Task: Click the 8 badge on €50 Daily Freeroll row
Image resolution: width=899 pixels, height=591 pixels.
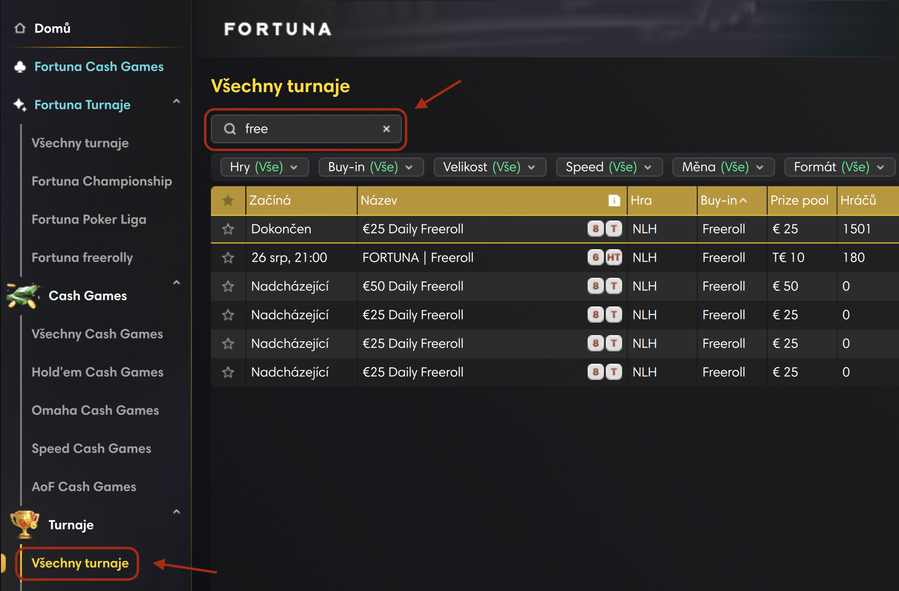Action: coord(596,286)
